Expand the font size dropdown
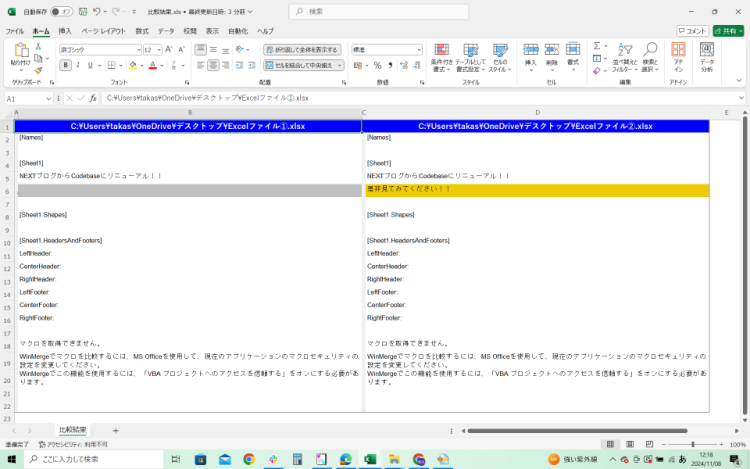The height and width of the screenshot is (469, 750). pos(158,49)
